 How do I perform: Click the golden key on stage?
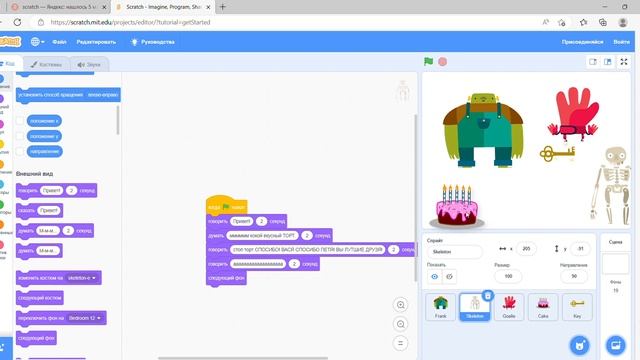pos(557,153)
